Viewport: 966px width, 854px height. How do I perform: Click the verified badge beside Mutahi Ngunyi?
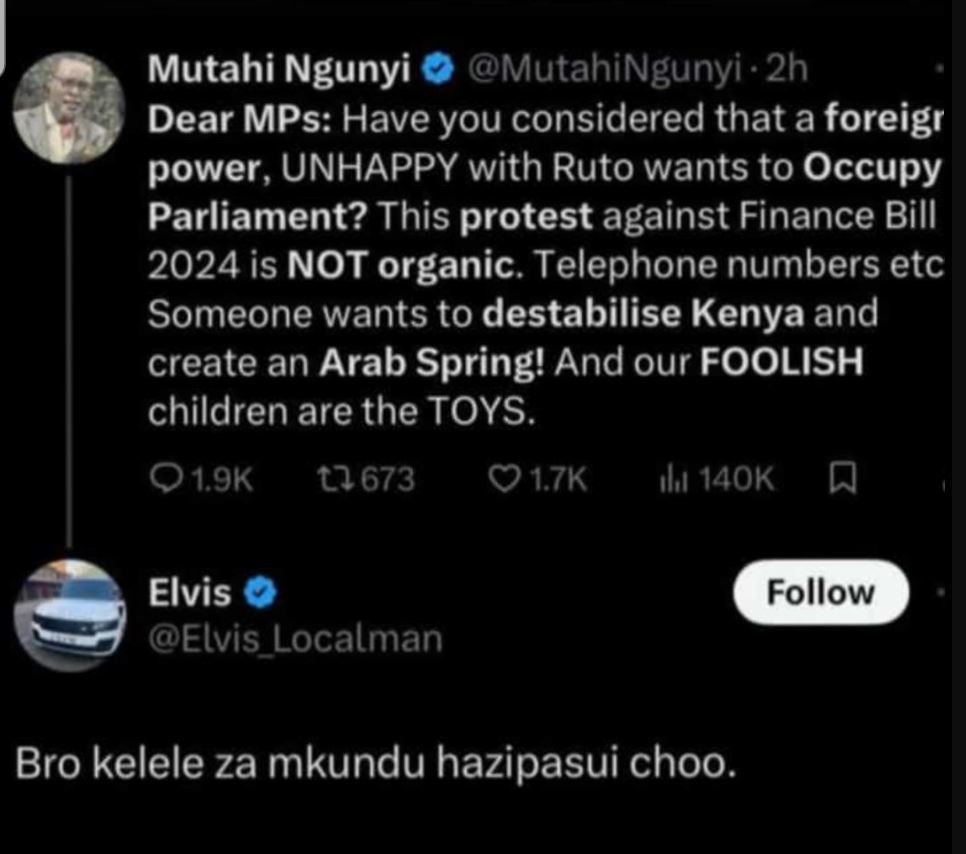[435, 68]
